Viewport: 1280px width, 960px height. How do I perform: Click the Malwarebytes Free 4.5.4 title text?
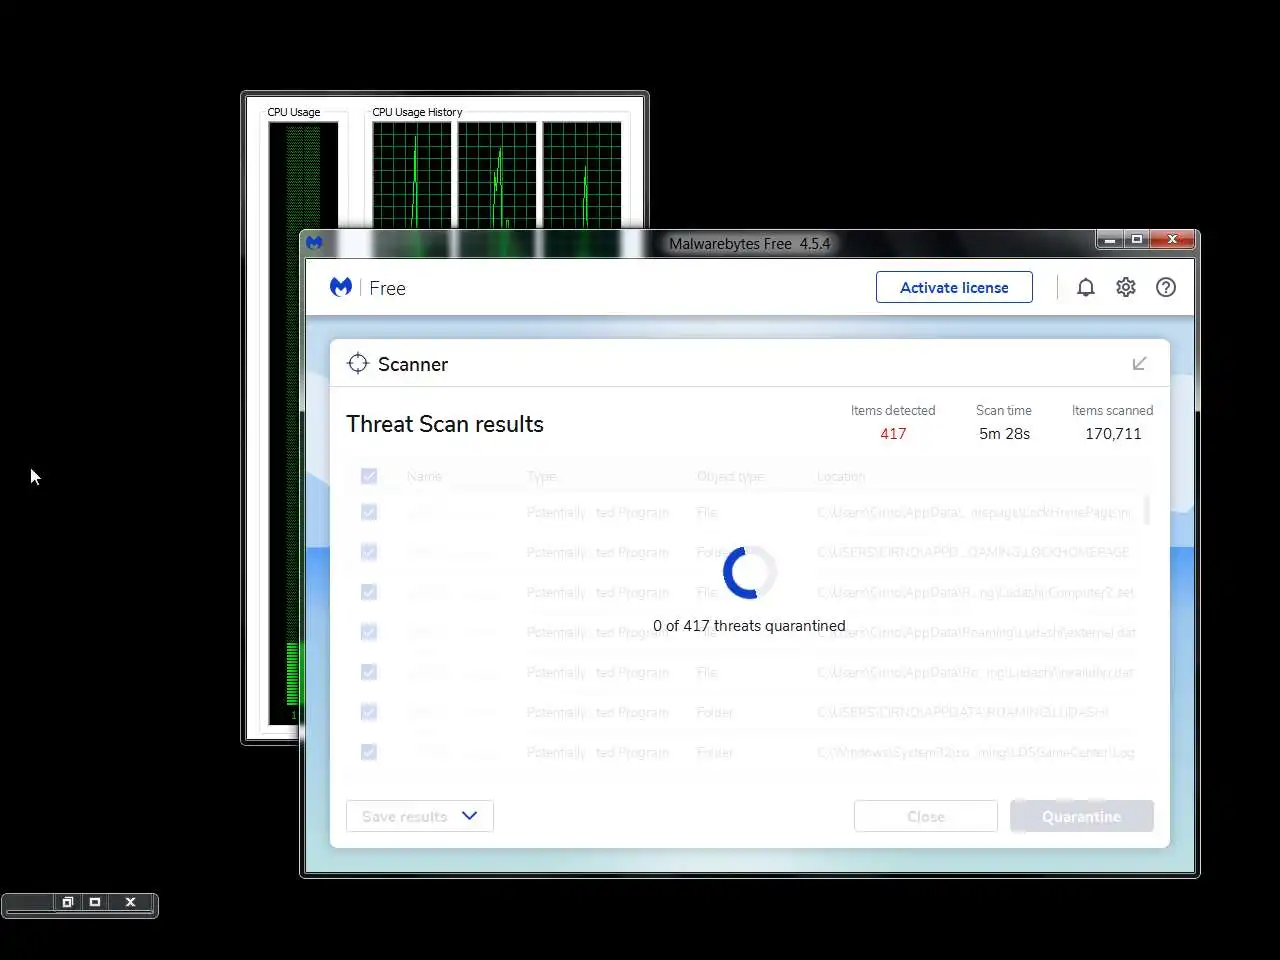(749, 244)
